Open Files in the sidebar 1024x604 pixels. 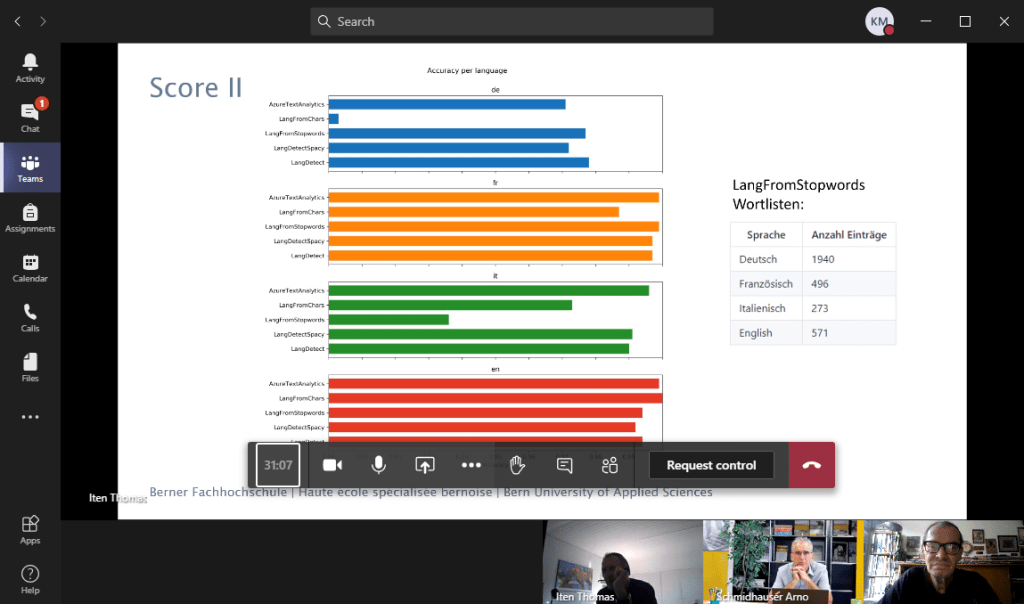click(30, 367)
